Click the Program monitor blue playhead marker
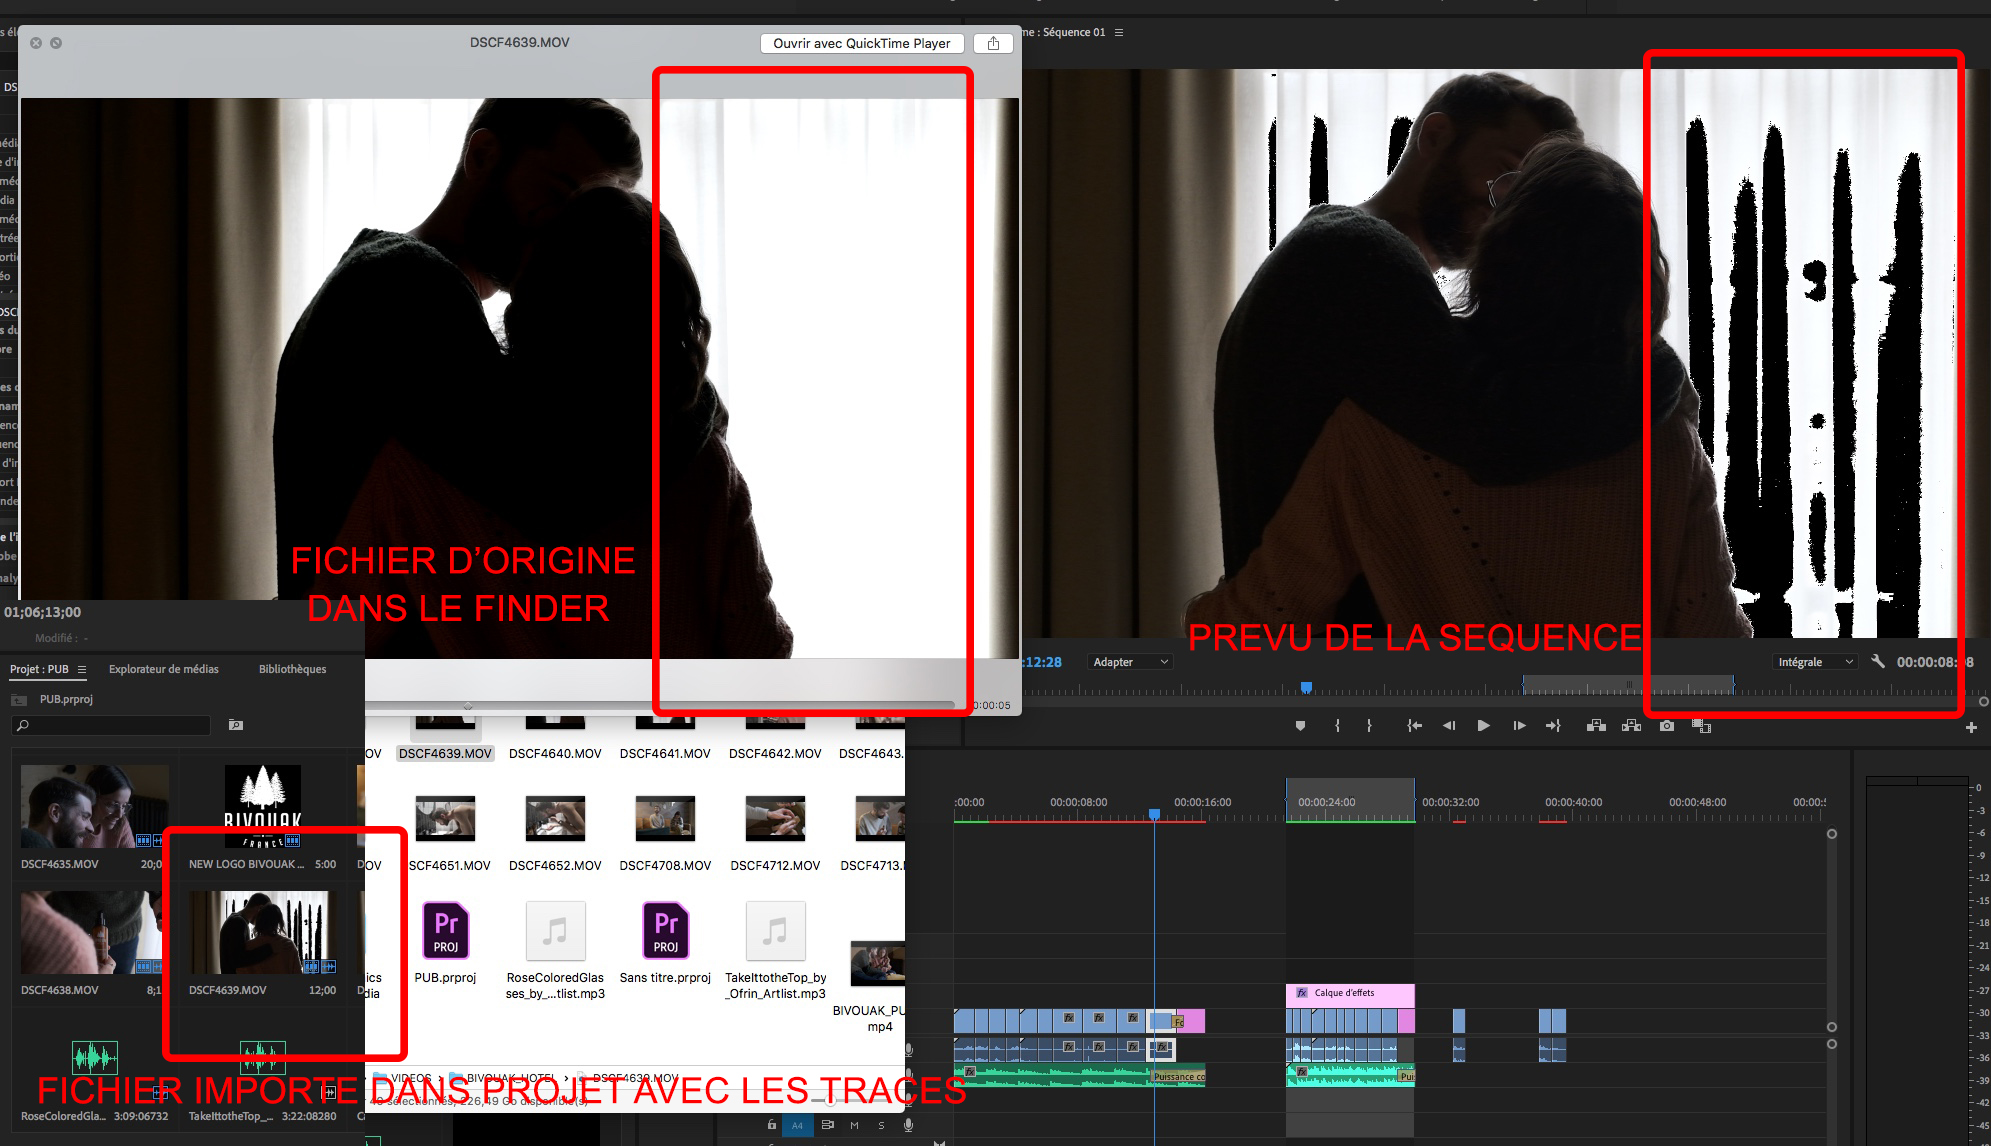The width and height of the screenshot is (1991, 1146). [1306, 687]
